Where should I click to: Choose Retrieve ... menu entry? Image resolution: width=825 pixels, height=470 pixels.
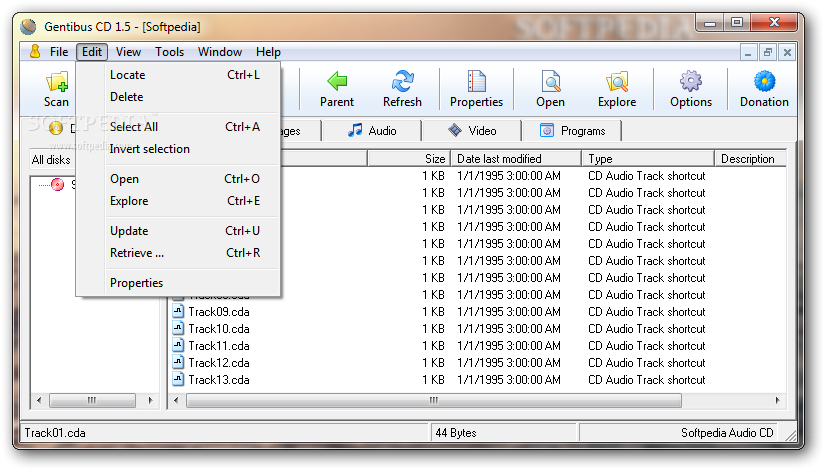click(x=178, y=253)
